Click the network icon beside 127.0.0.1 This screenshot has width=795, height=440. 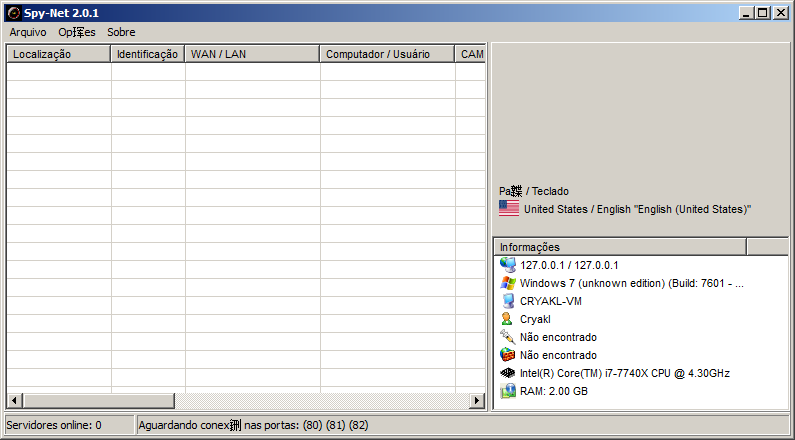[508, 265]
